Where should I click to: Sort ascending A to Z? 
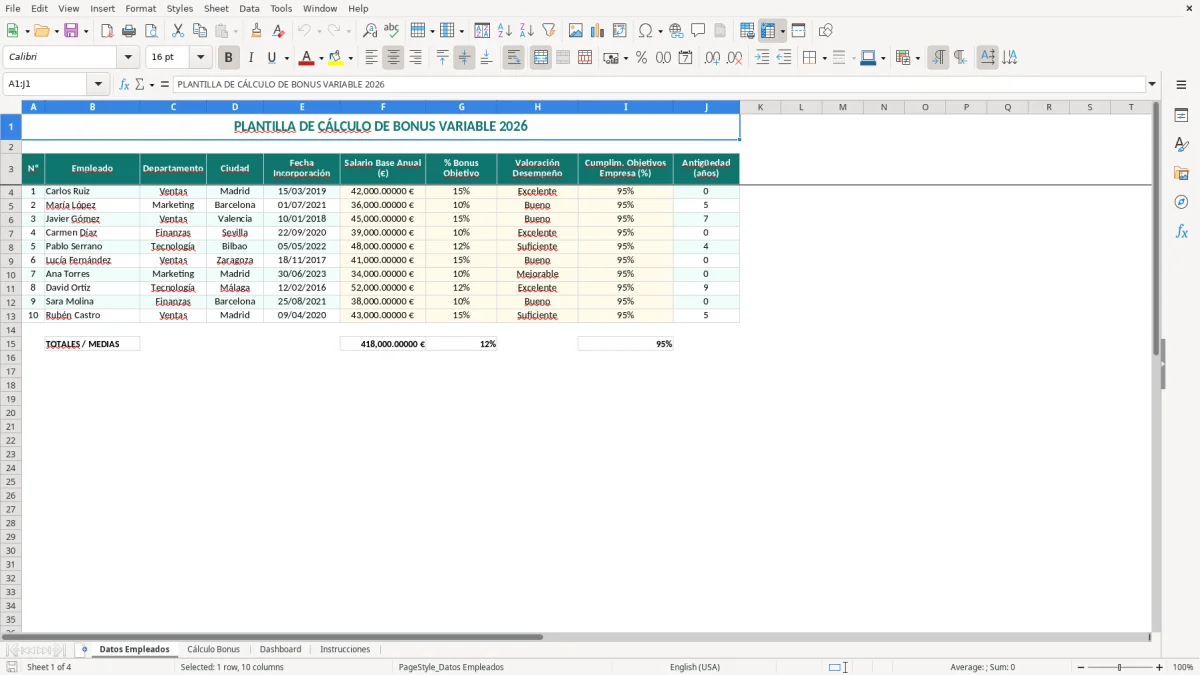(x=505, y=31)
